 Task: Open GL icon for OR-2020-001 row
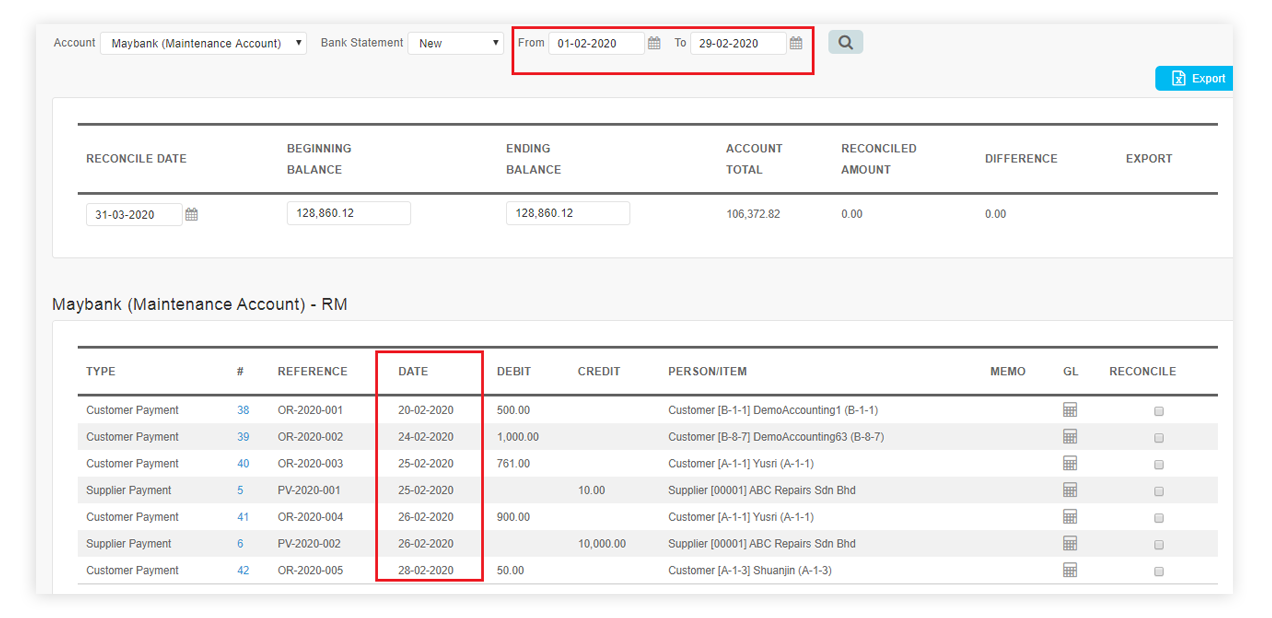[x=1070, y=410]
